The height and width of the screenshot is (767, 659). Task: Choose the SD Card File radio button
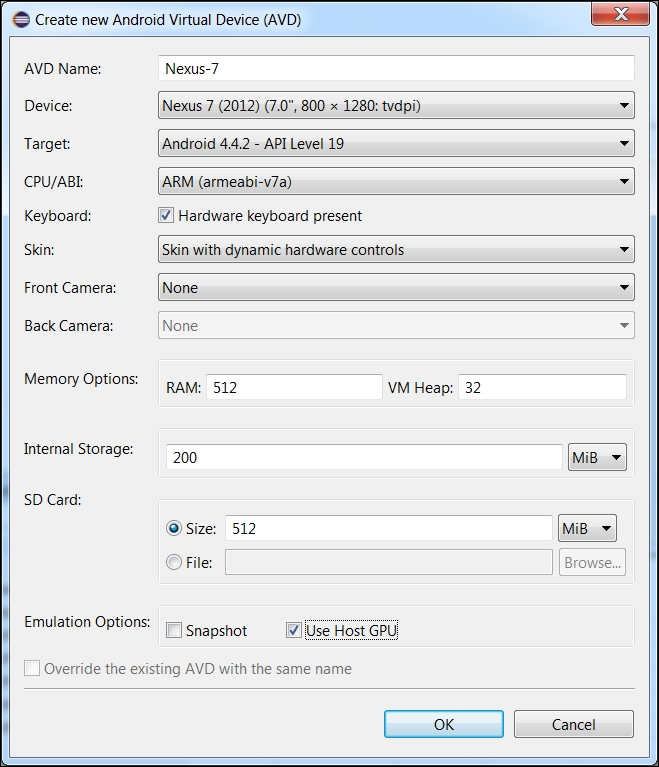point(174,562)
